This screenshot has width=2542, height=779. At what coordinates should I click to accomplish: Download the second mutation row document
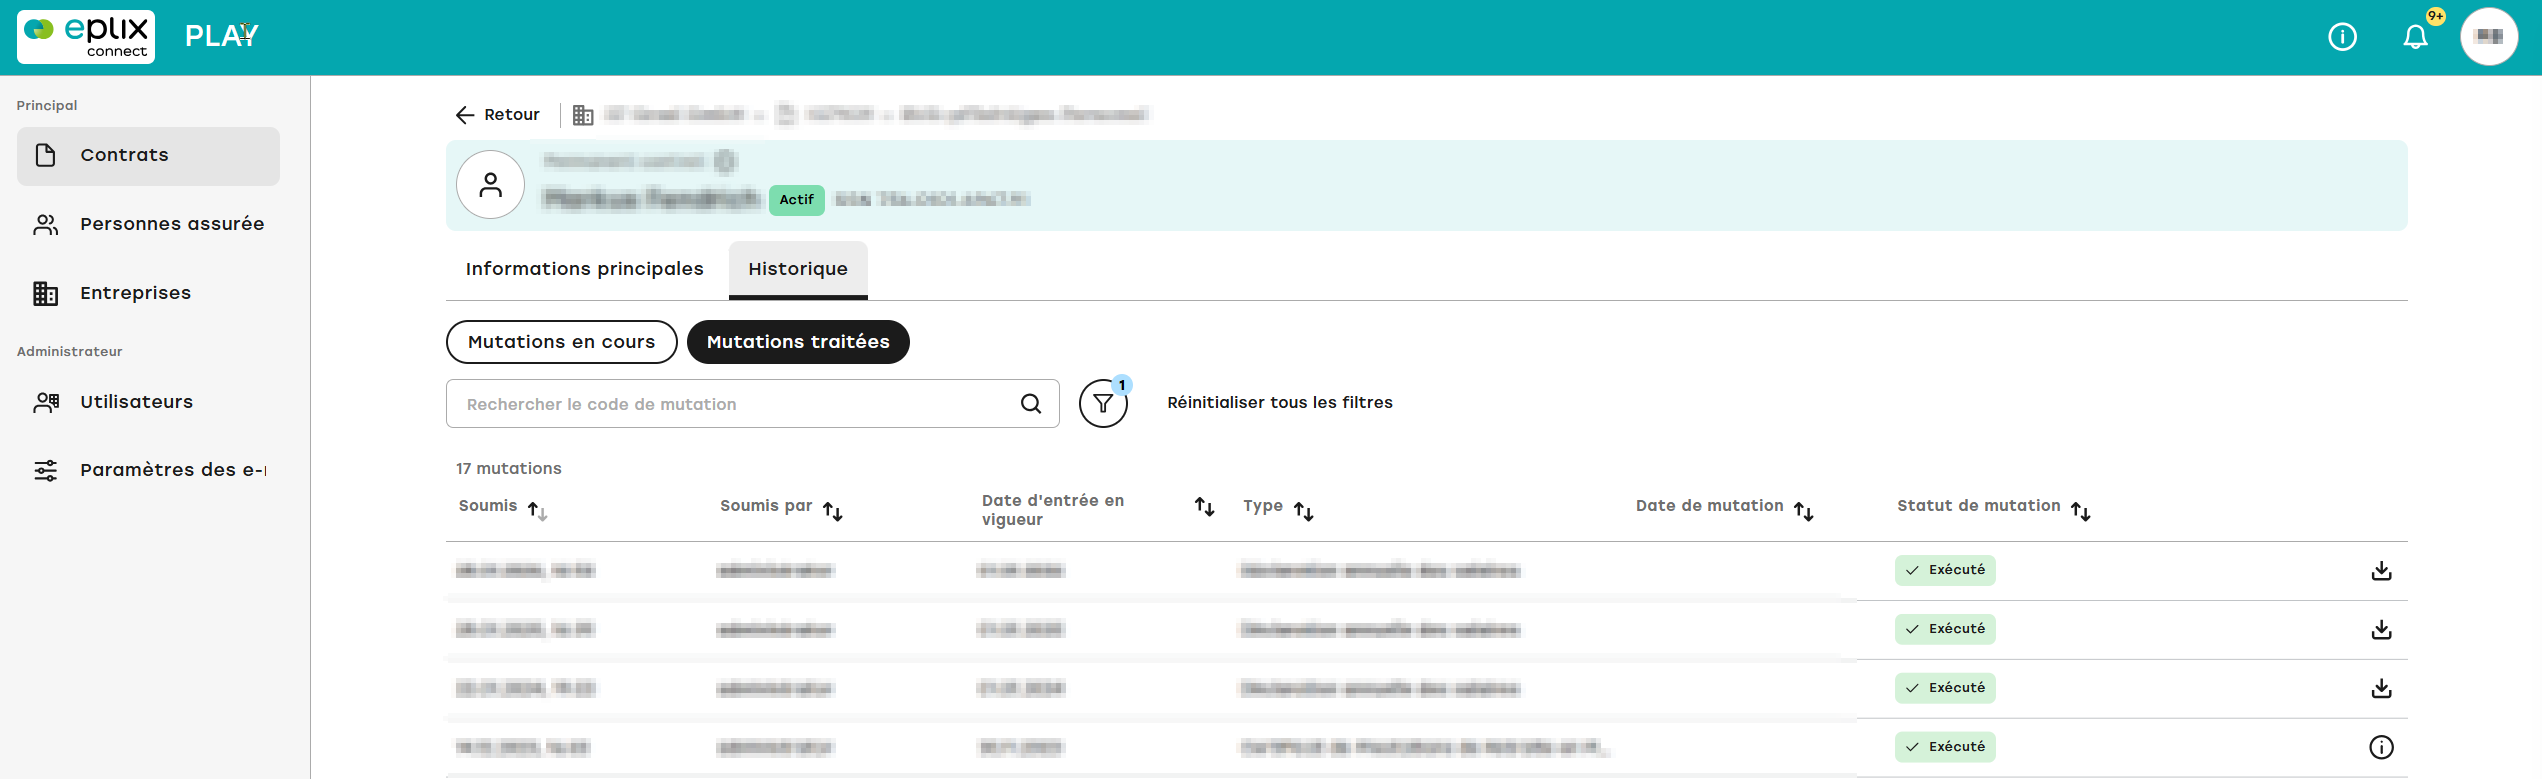click(2382, 630)
